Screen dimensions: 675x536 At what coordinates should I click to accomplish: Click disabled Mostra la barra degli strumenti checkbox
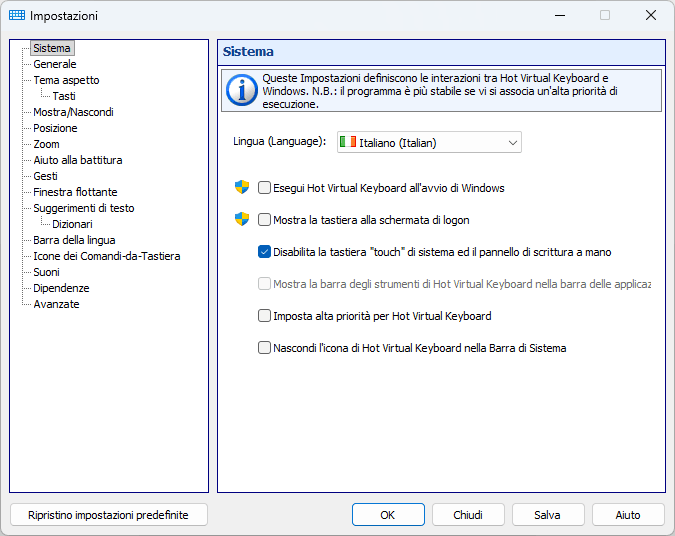pyautogui.click(x=264, y=284)
